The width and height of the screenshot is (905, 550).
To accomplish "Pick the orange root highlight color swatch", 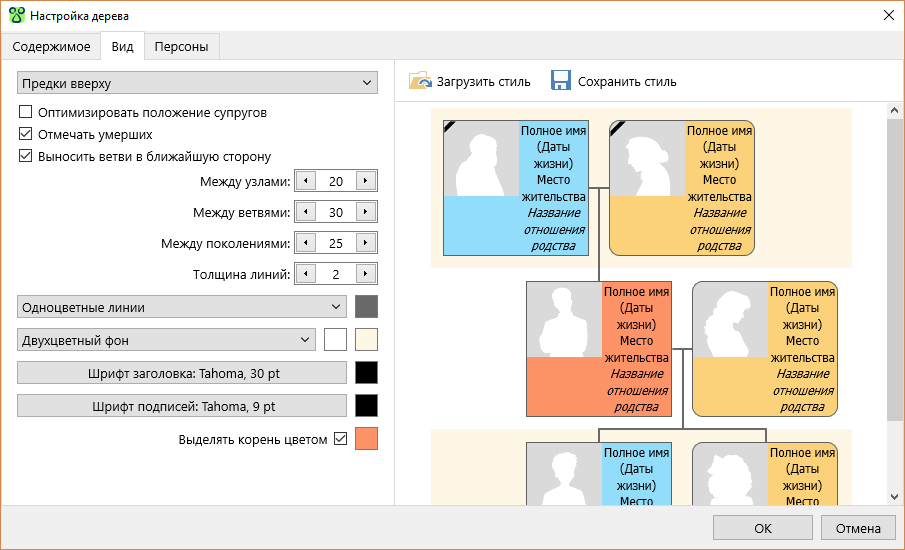I will (x=367, y=439).
